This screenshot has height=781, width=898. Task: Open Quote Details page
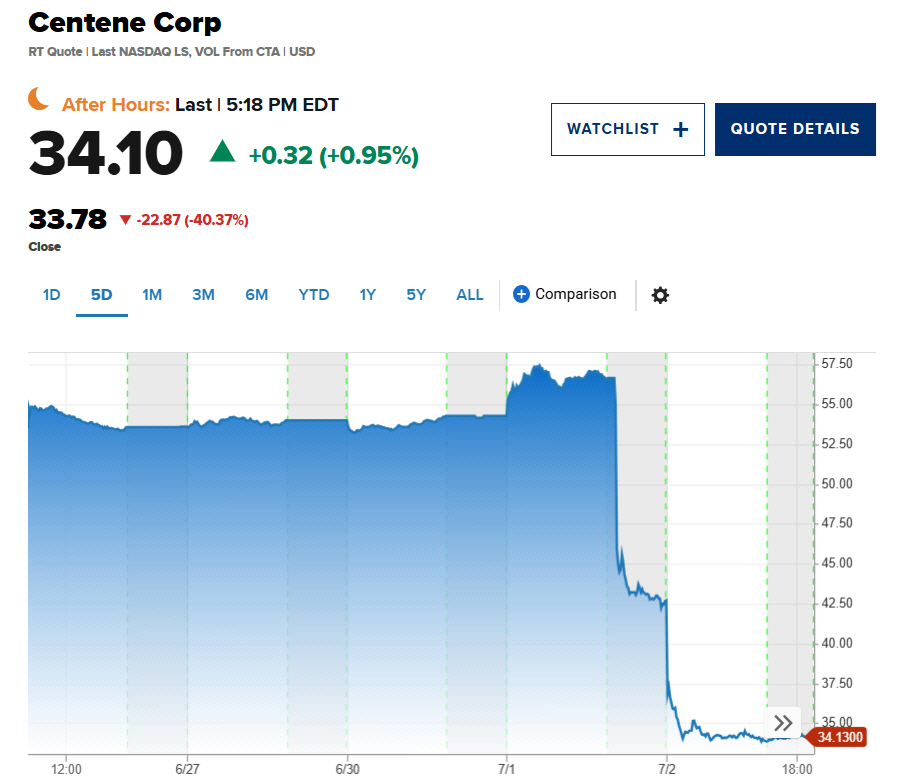coord(795,129)
